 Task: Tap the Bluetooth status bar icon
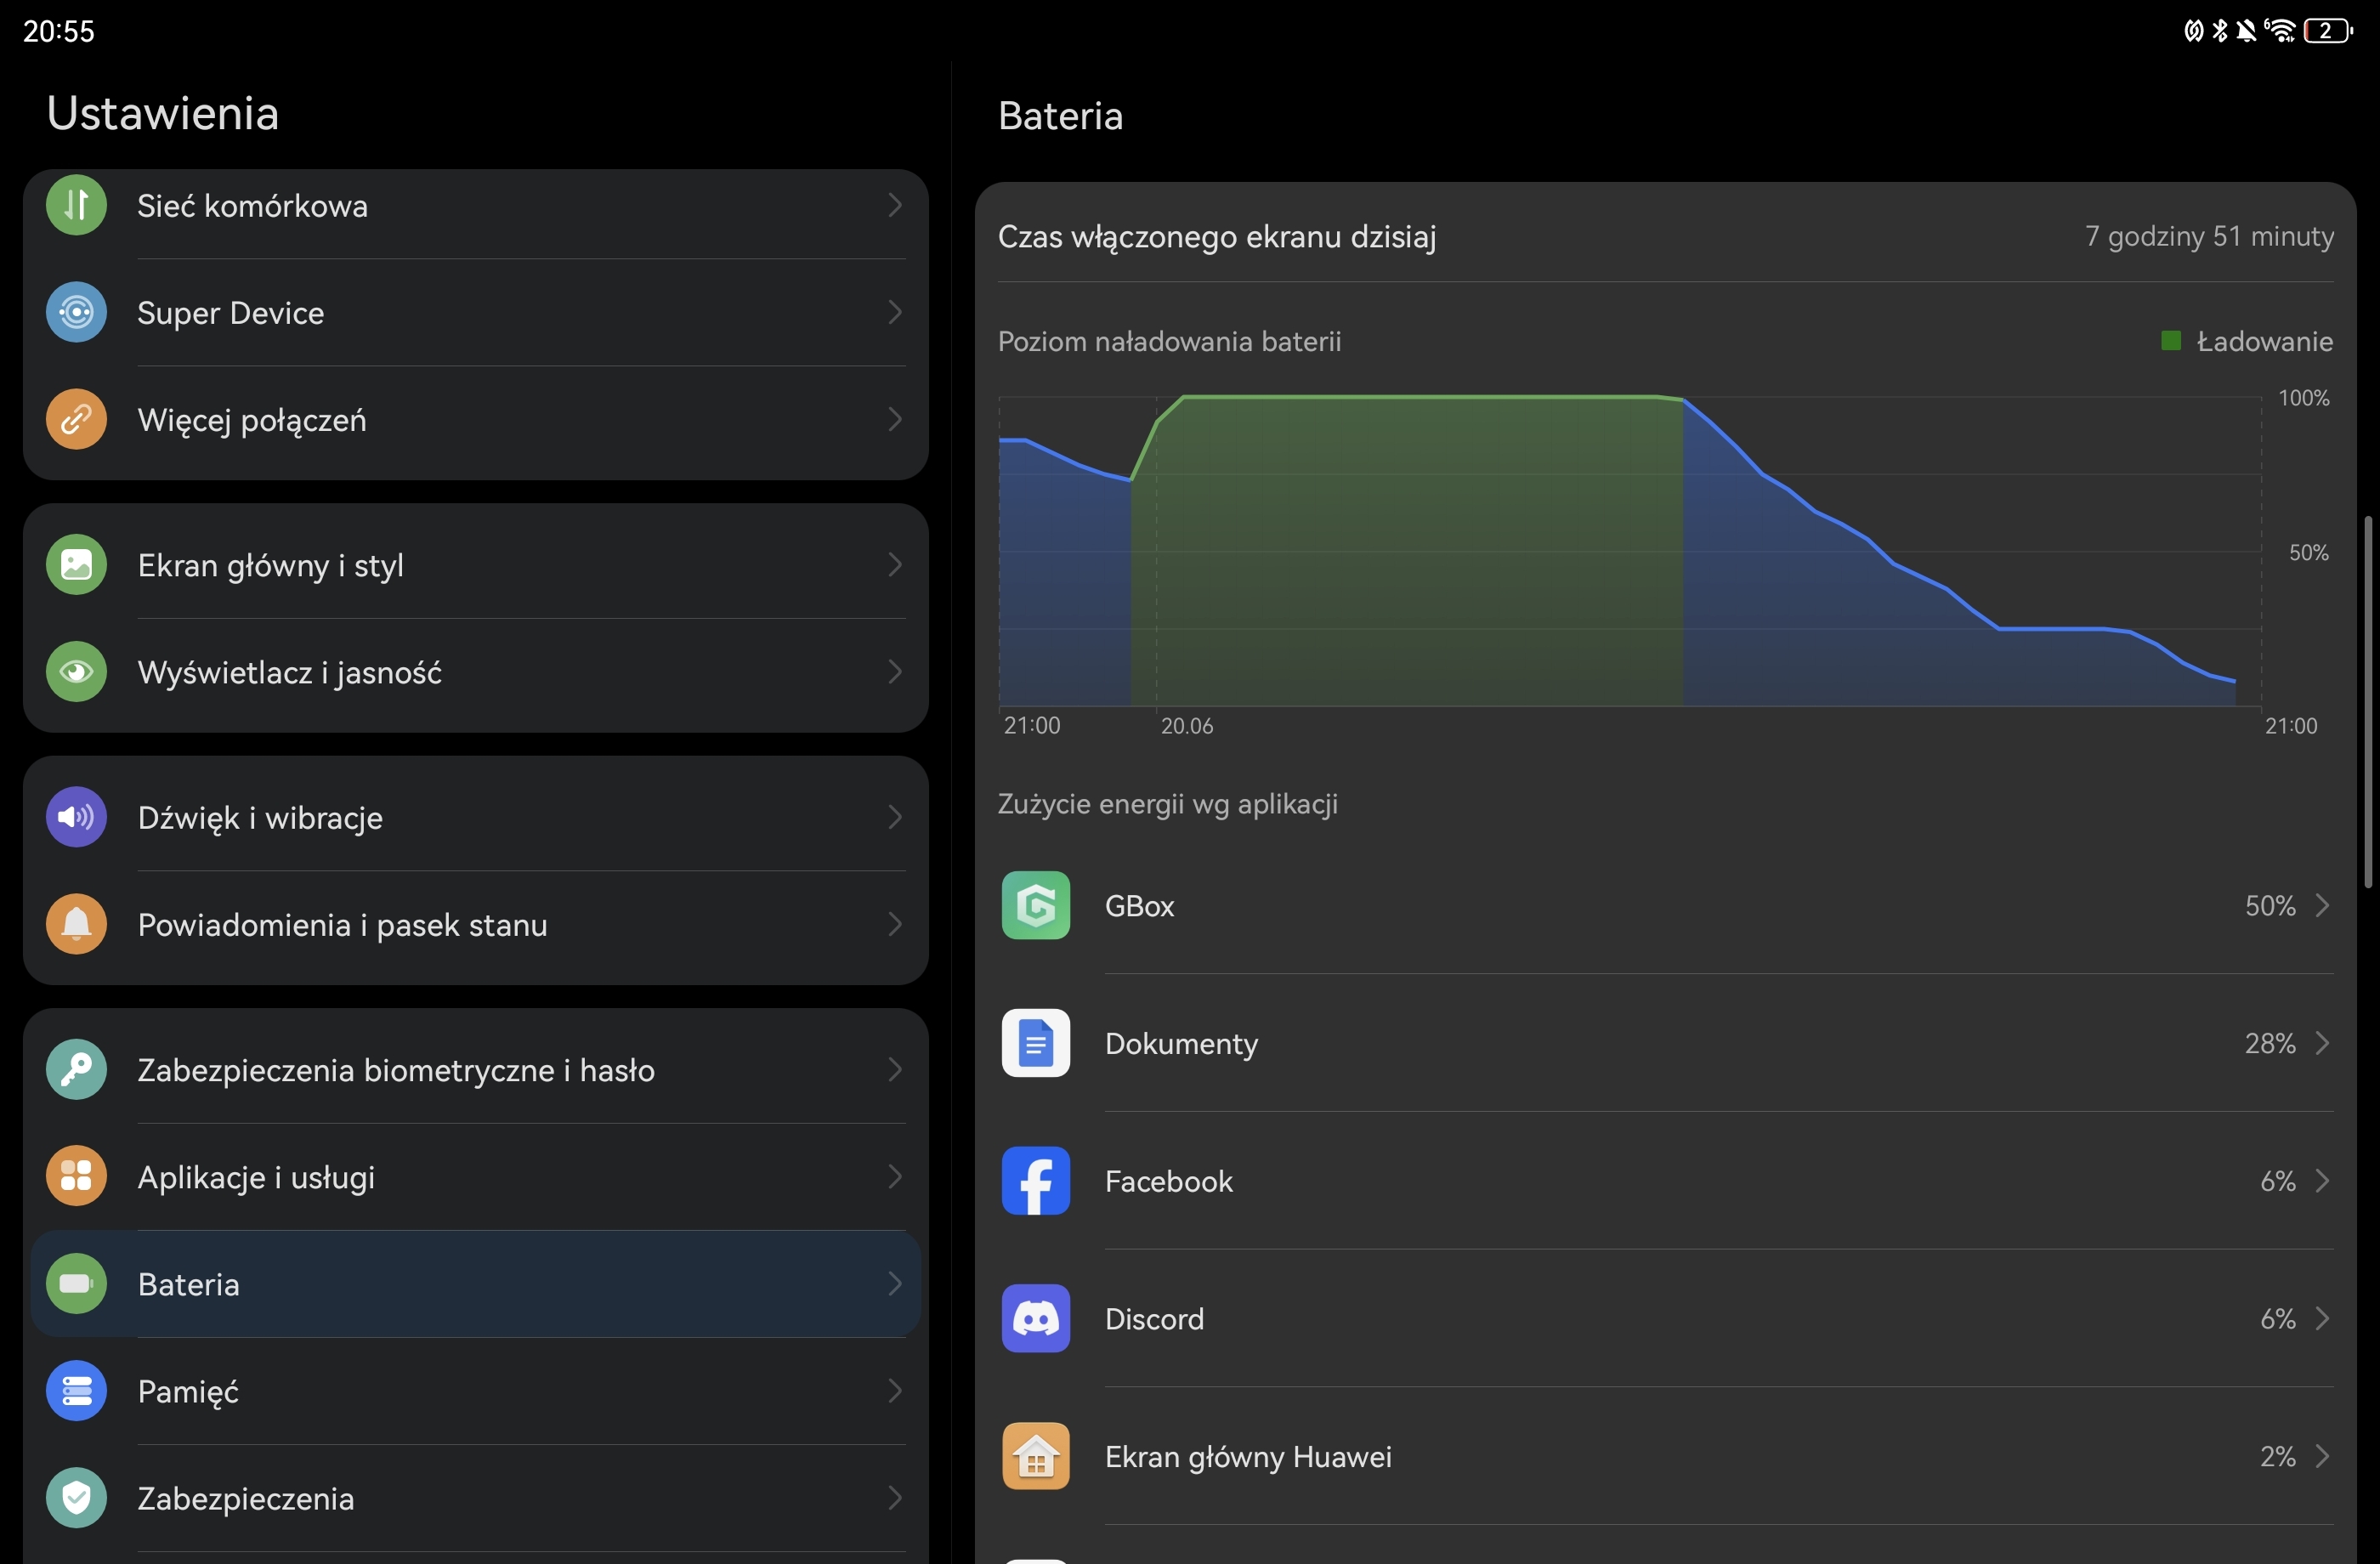point(2220,31)
